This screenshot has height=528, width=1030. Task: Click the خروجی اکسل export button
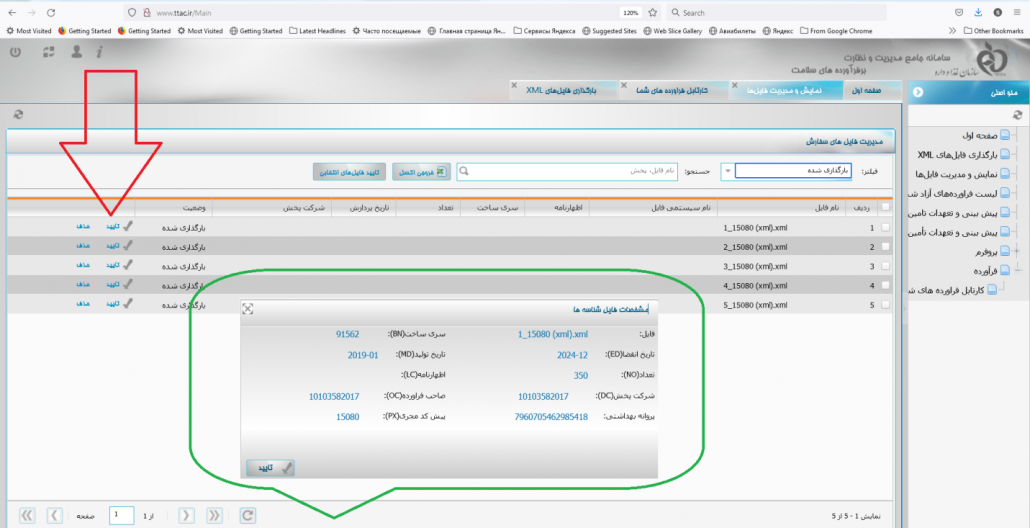point(420,172)
